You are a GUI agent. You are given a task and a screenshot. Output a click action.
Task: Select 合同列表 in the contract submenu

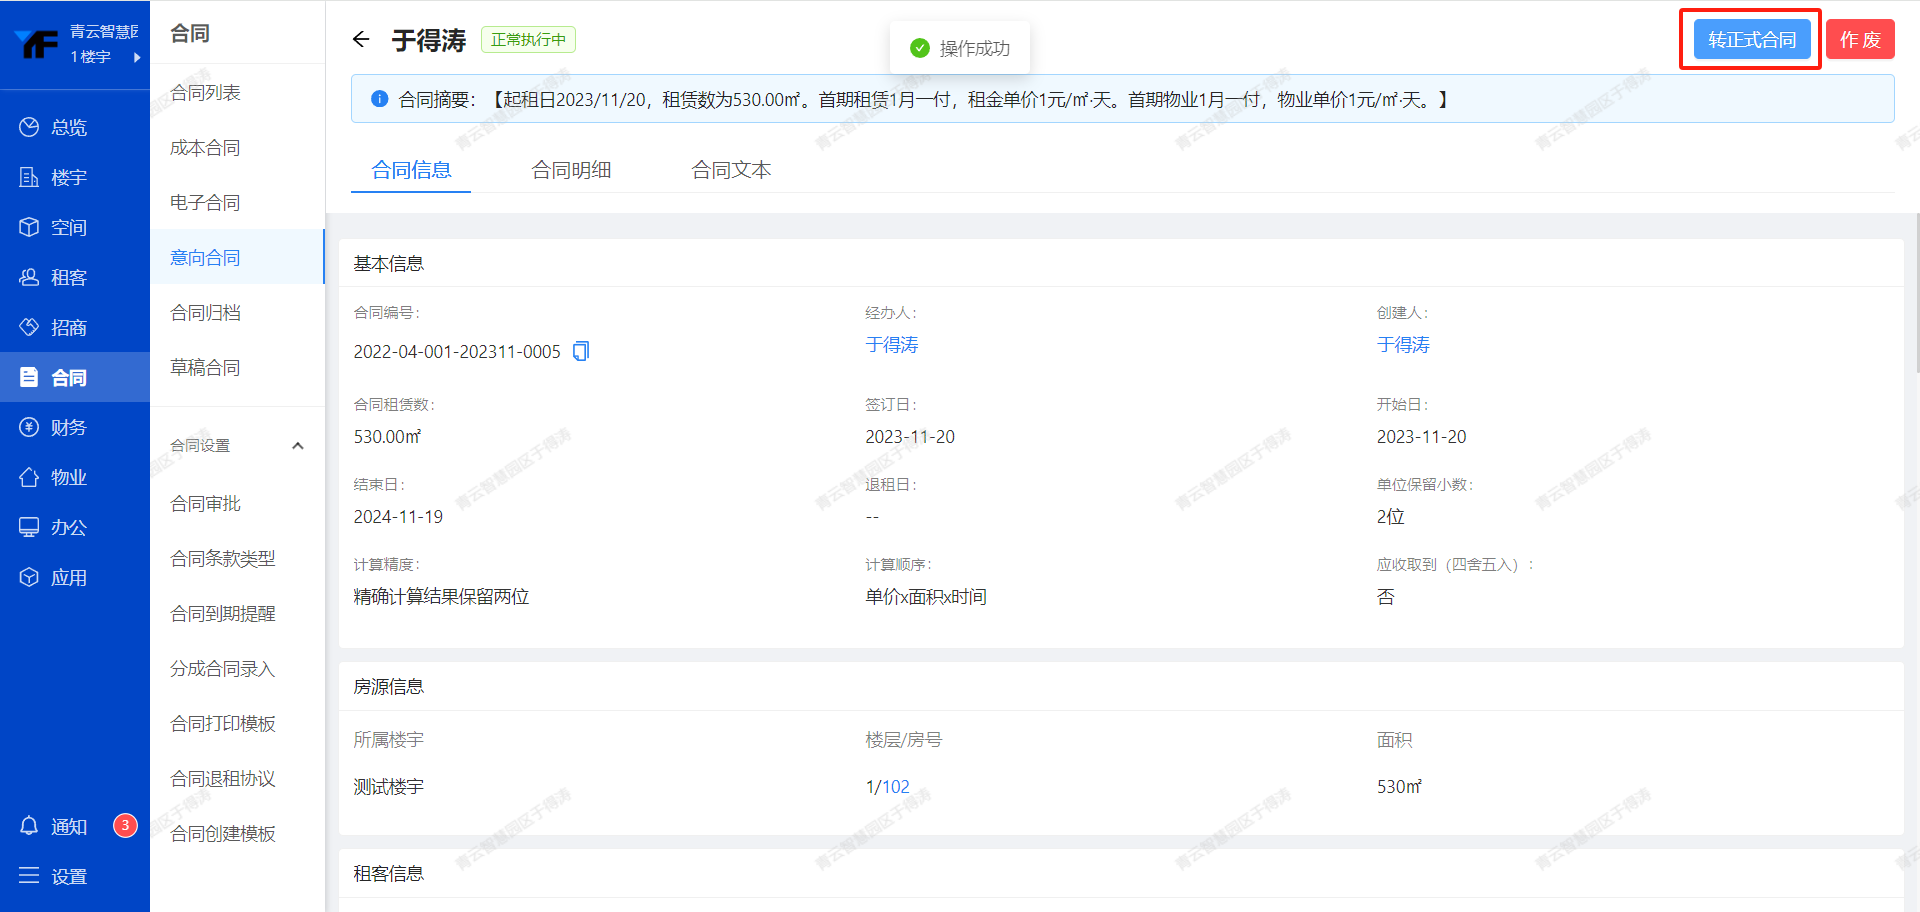click(x=205, y=93)
